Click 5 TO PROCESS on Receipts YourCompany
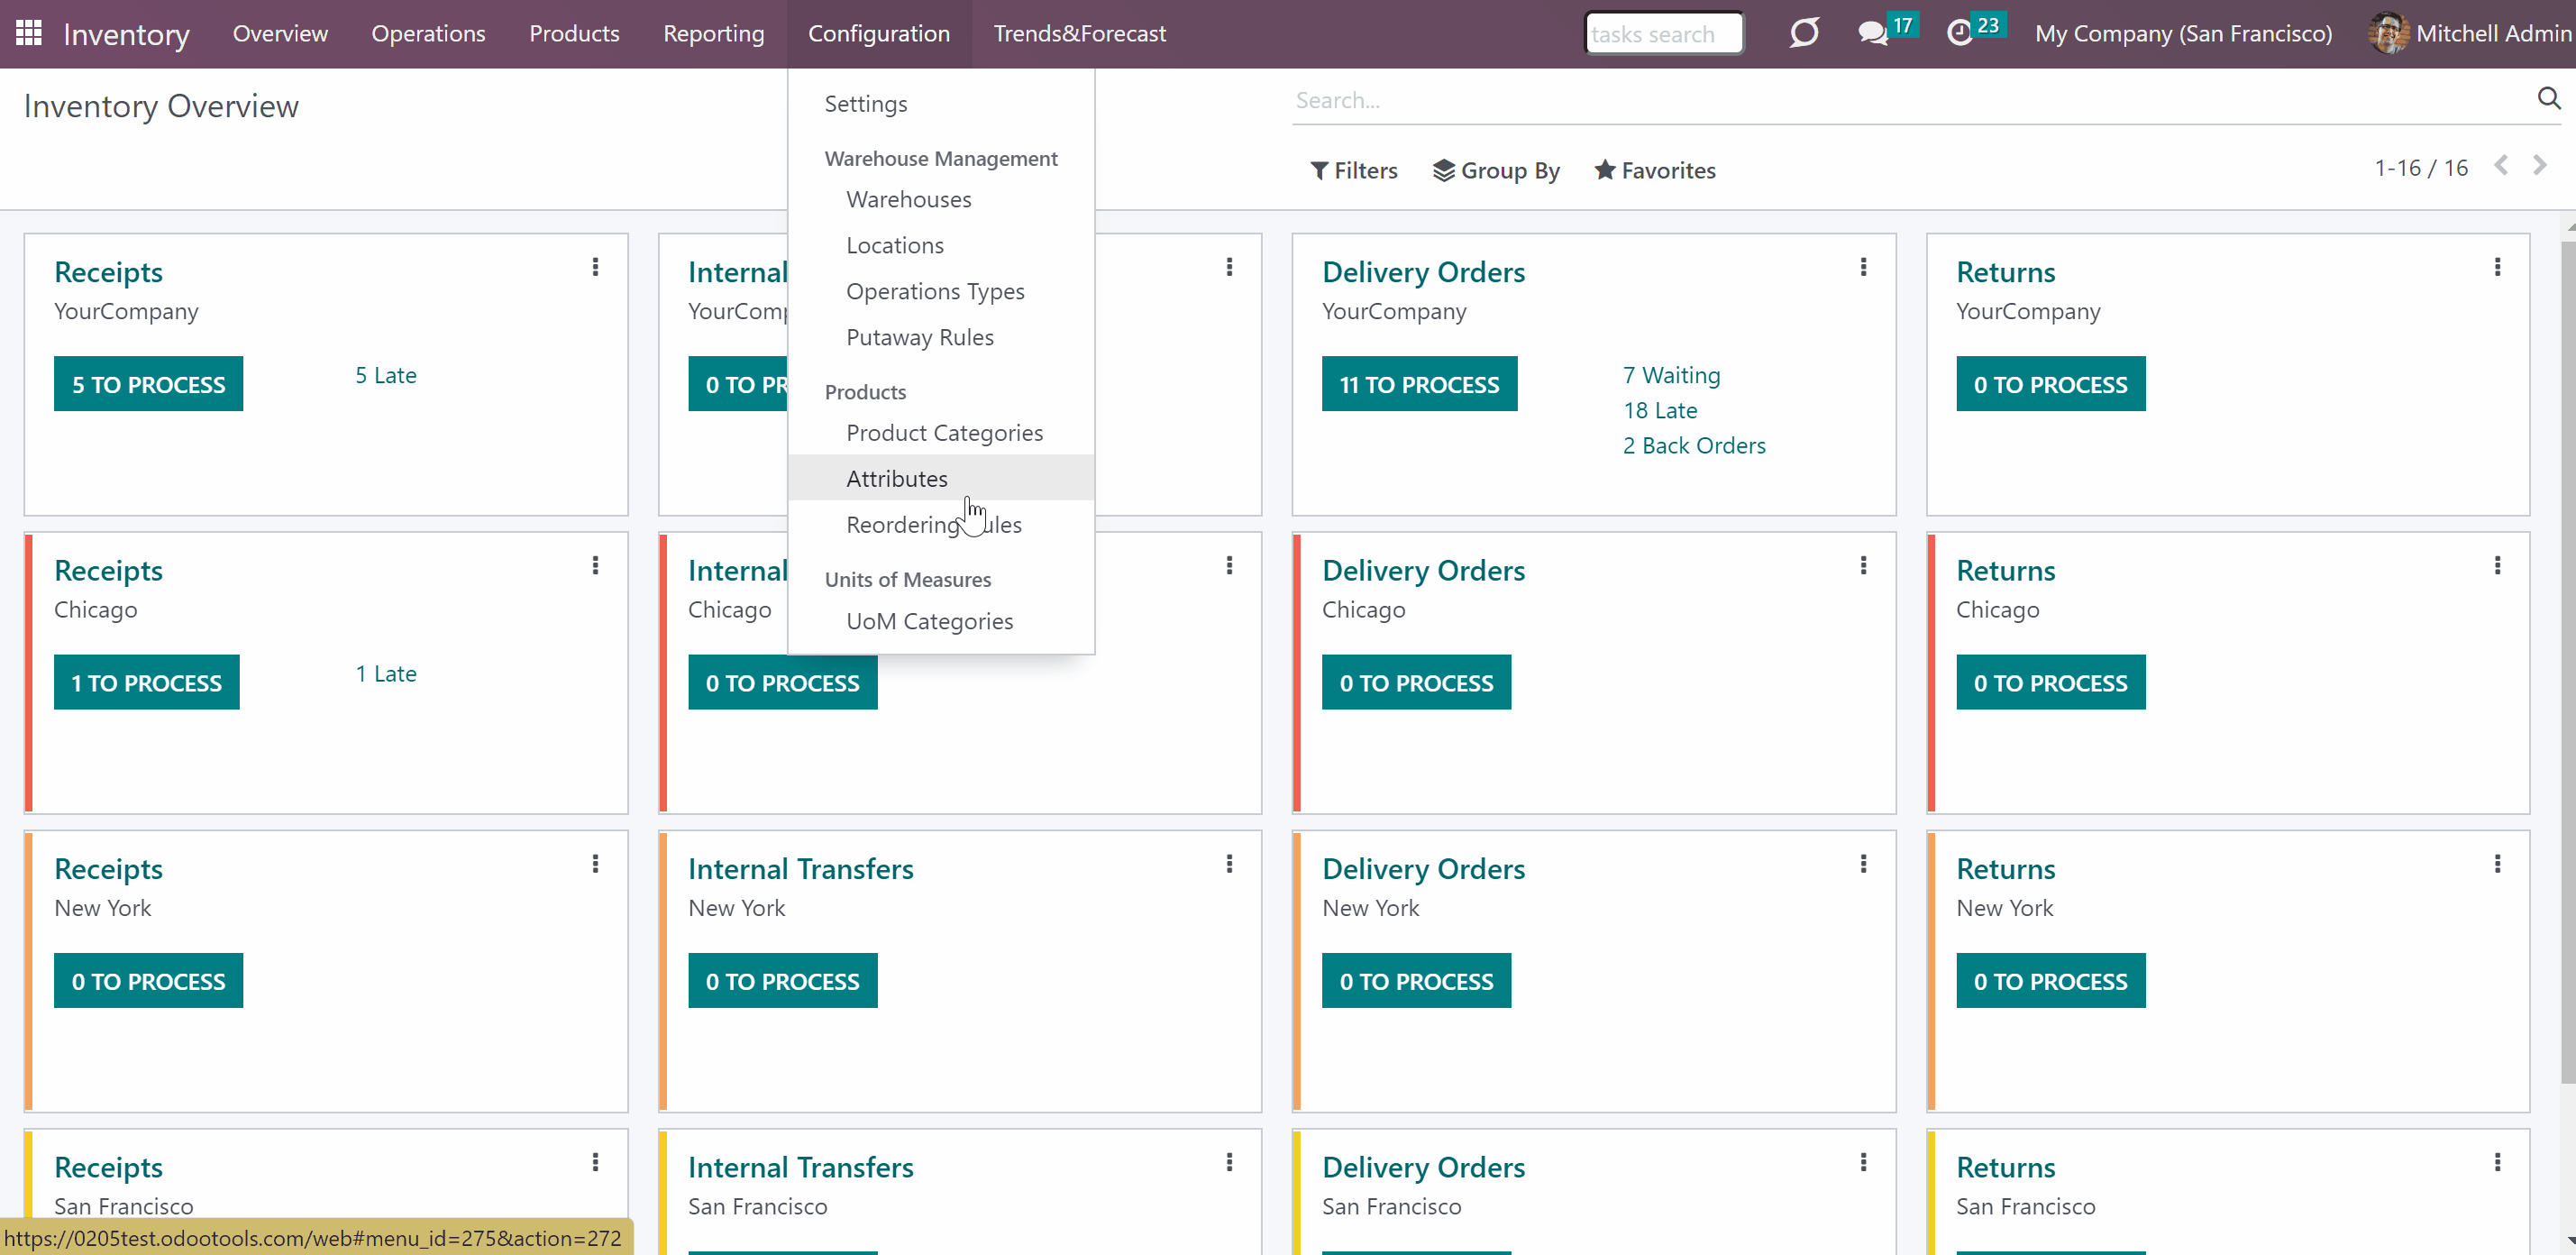This screenshot has height=1255, width=2576. pos(148,384)
